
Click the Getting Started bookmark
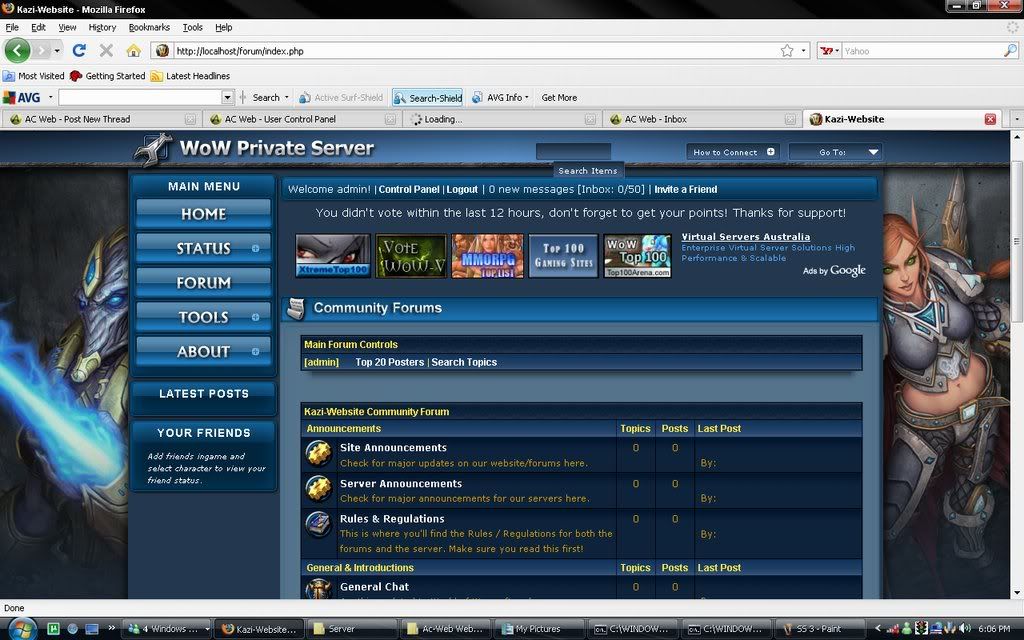tap(108, 76)
